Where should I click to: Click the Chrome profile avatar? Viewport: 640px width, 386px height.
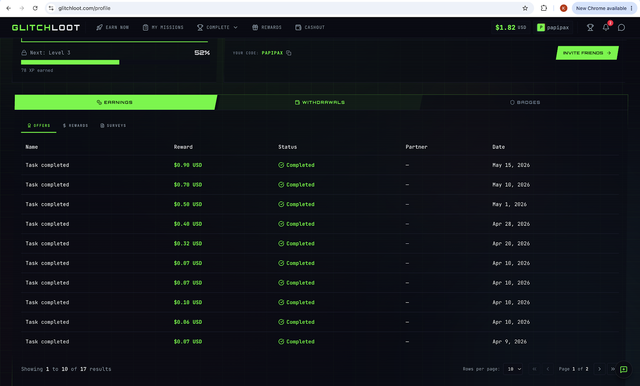tap(564, 8)
